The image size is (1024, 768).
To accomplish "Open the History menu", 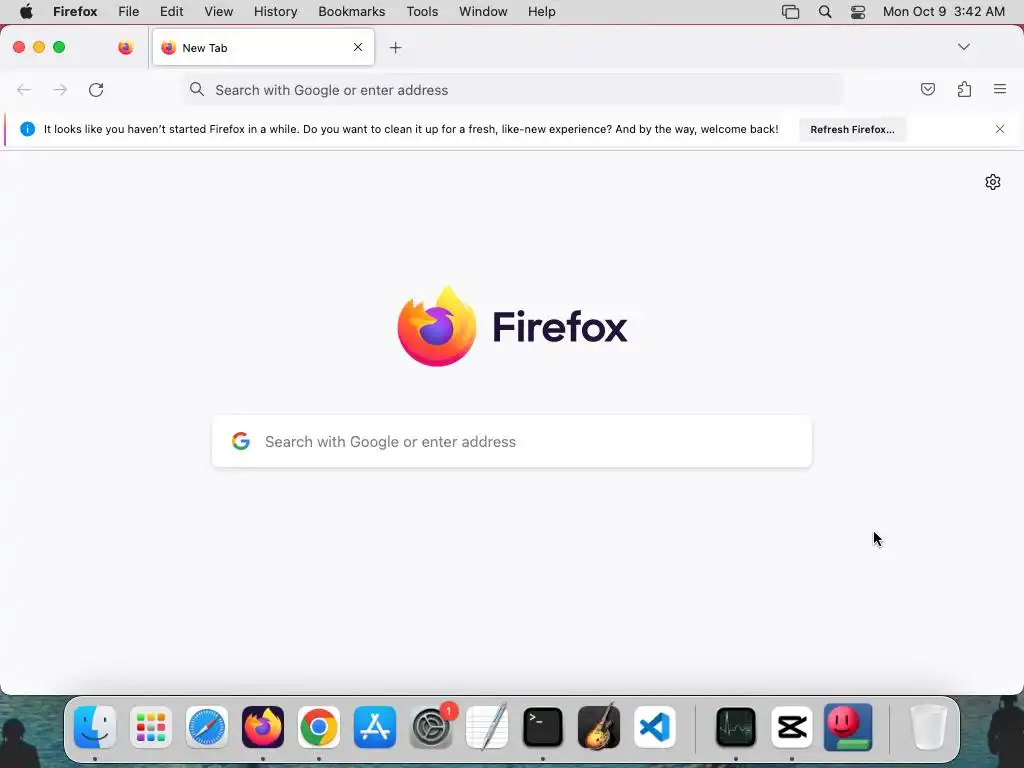I will coord(276,12).
